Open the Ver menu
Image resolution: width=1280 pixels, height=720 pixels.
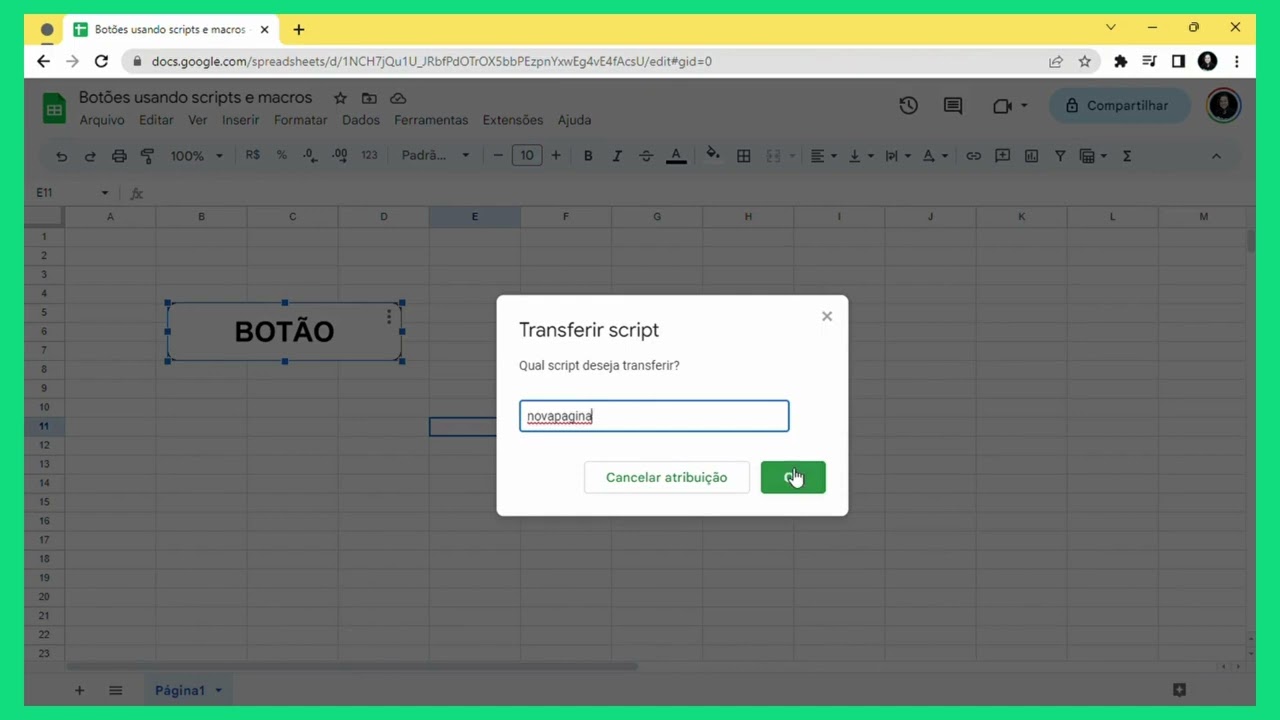[198, 120]
